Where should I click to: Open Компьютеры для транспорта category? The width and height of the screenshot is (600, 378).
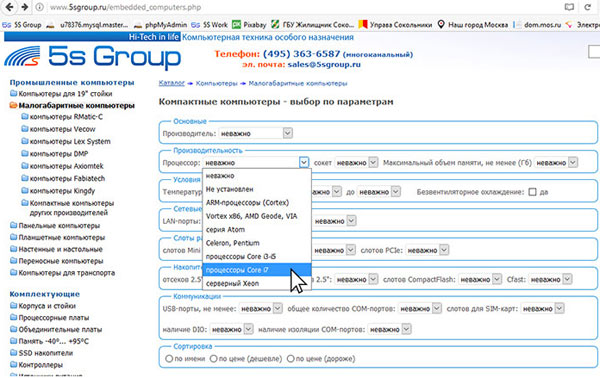[x=62, y=273]
